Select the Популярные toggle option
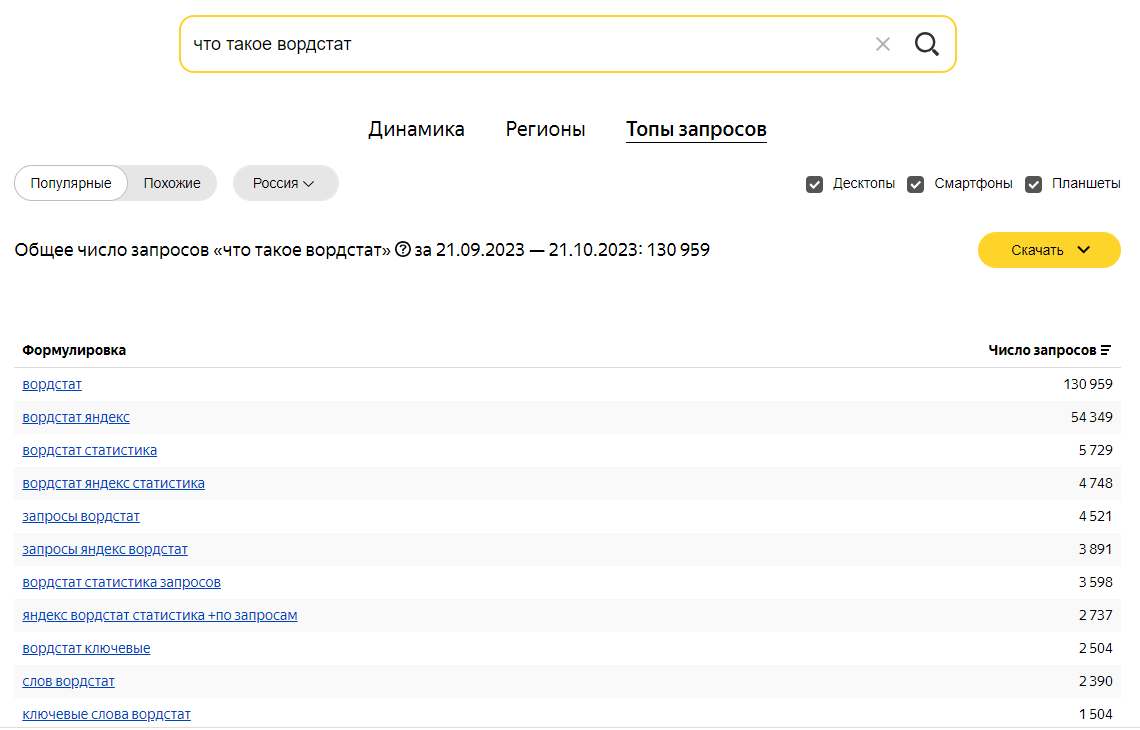 pyautogui.click(x=71, y=183)
